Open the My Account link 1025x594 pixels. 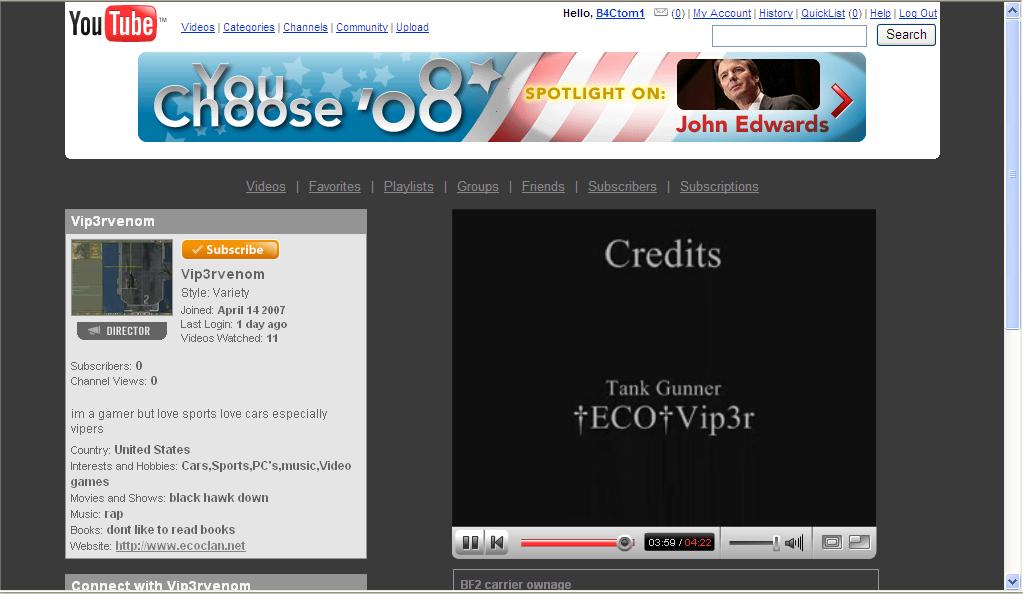pyautogui.click(x=722, y=14)
